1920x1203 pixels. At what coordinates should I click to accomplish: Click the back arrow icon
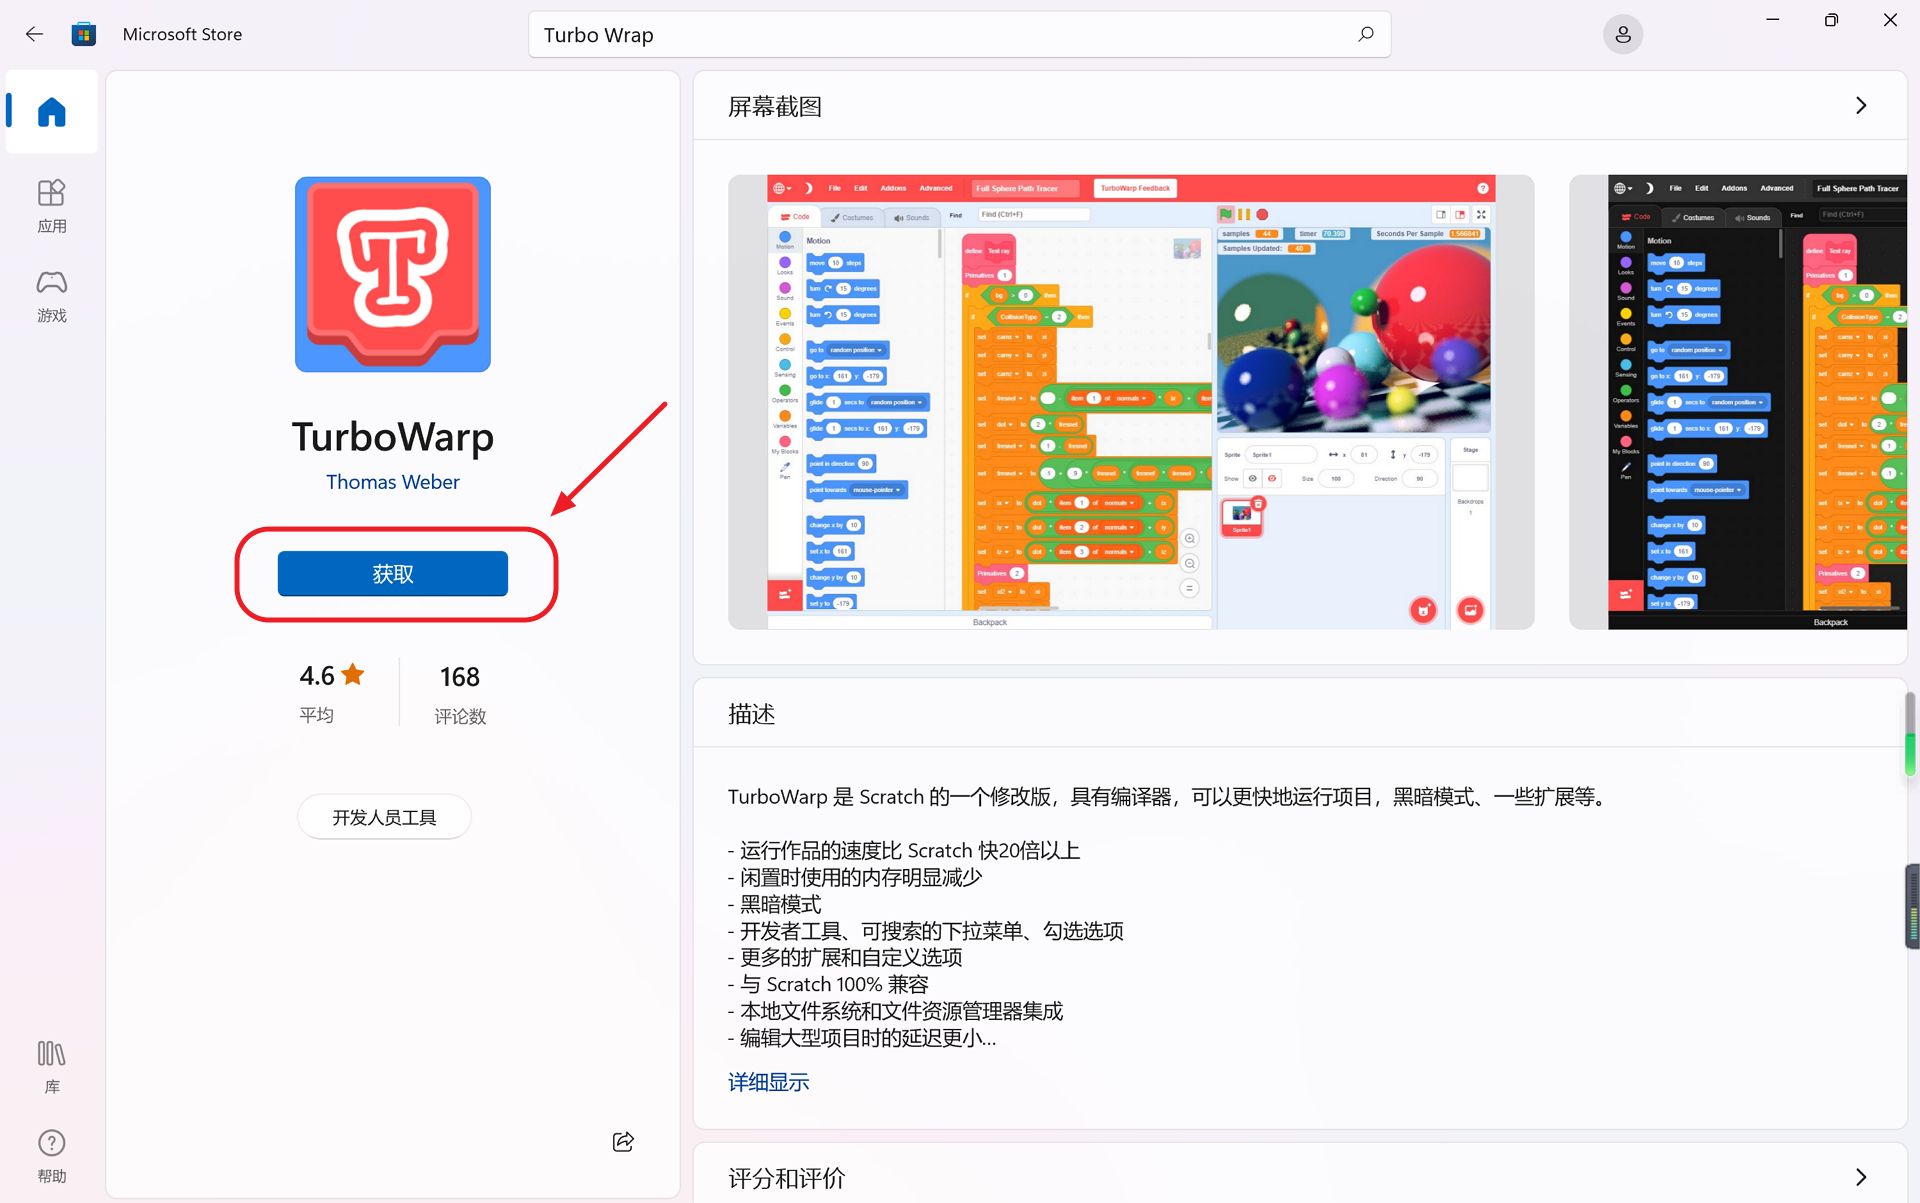34,34
